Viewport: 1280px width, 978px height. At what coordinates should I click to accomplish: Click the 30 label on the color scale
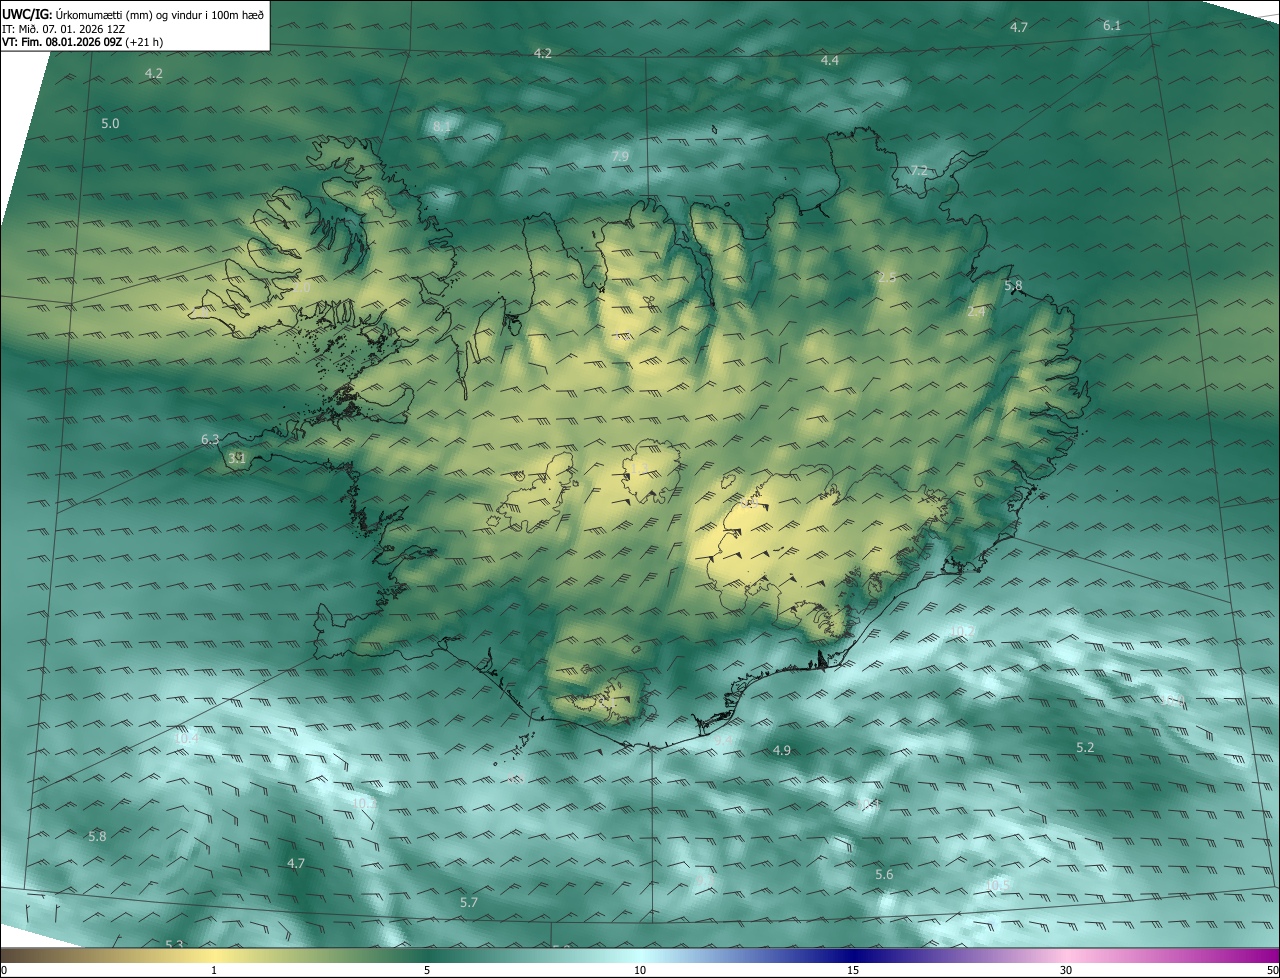click(1066, 970)
